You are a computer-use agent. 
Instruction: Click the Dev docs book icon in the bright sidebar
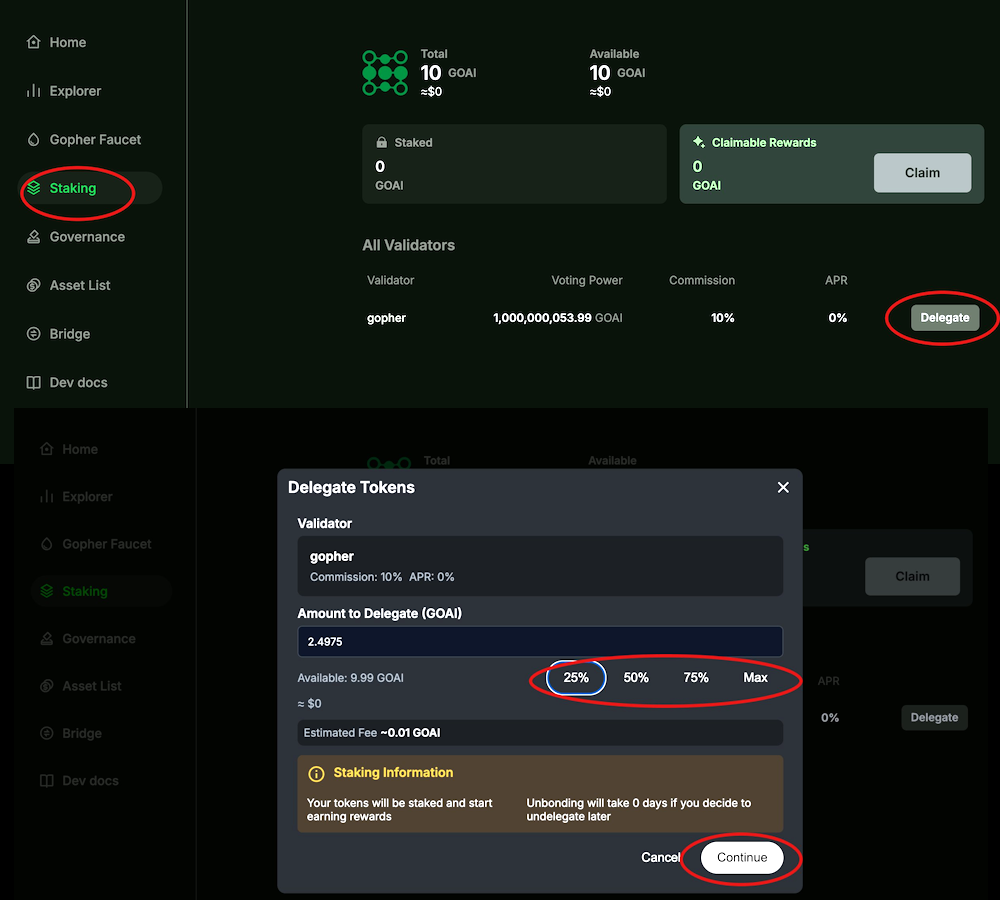pos(33,383)
